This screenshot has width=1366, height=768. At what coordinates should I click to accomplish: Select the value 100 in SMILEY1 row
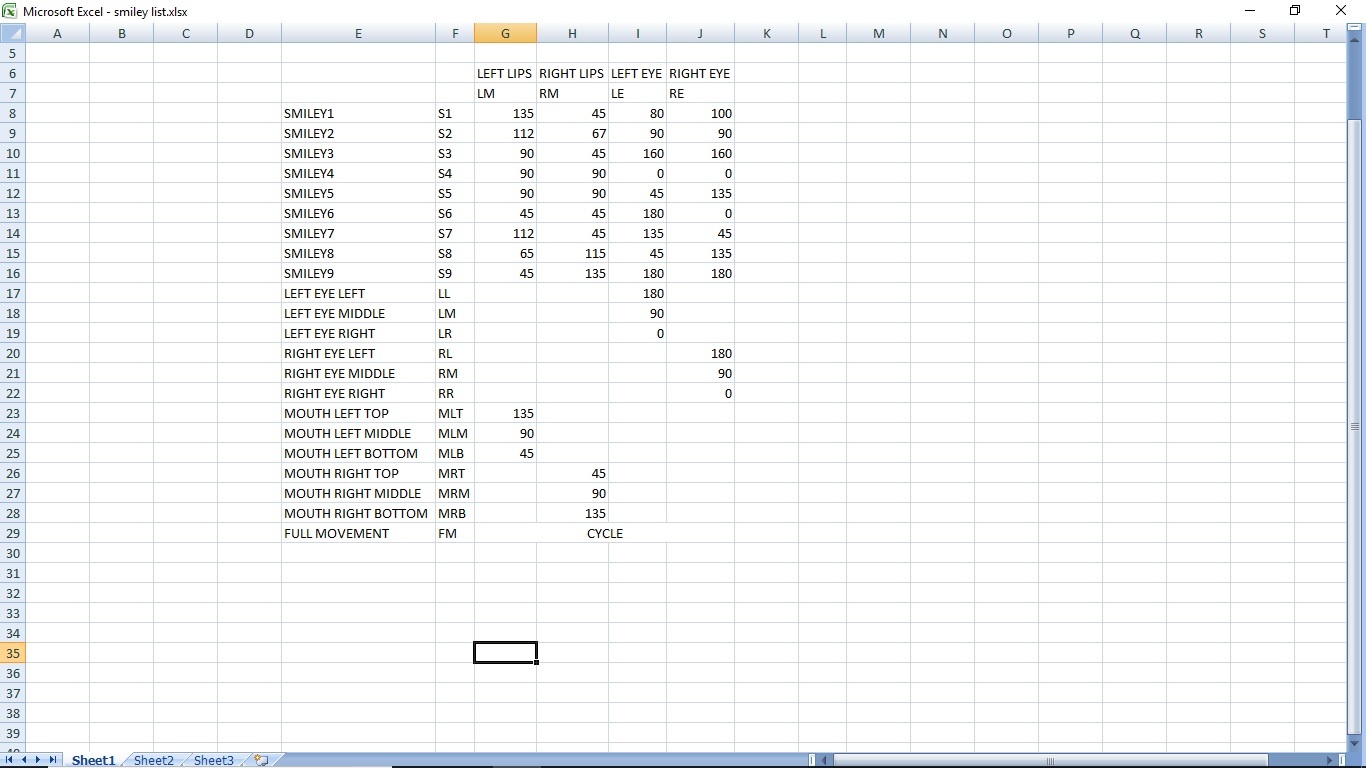(x=700, y=113)
